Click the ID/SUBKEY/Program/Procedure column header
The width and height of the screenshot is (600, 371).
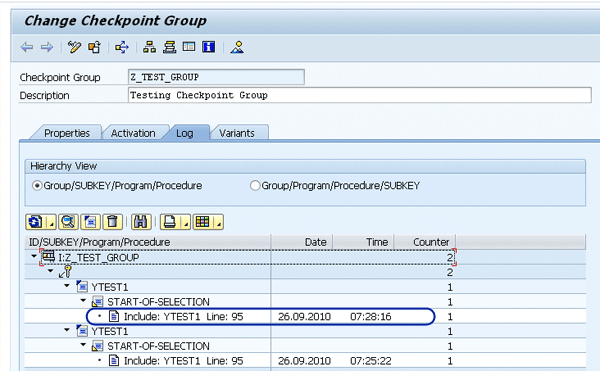tap(148, 242)
